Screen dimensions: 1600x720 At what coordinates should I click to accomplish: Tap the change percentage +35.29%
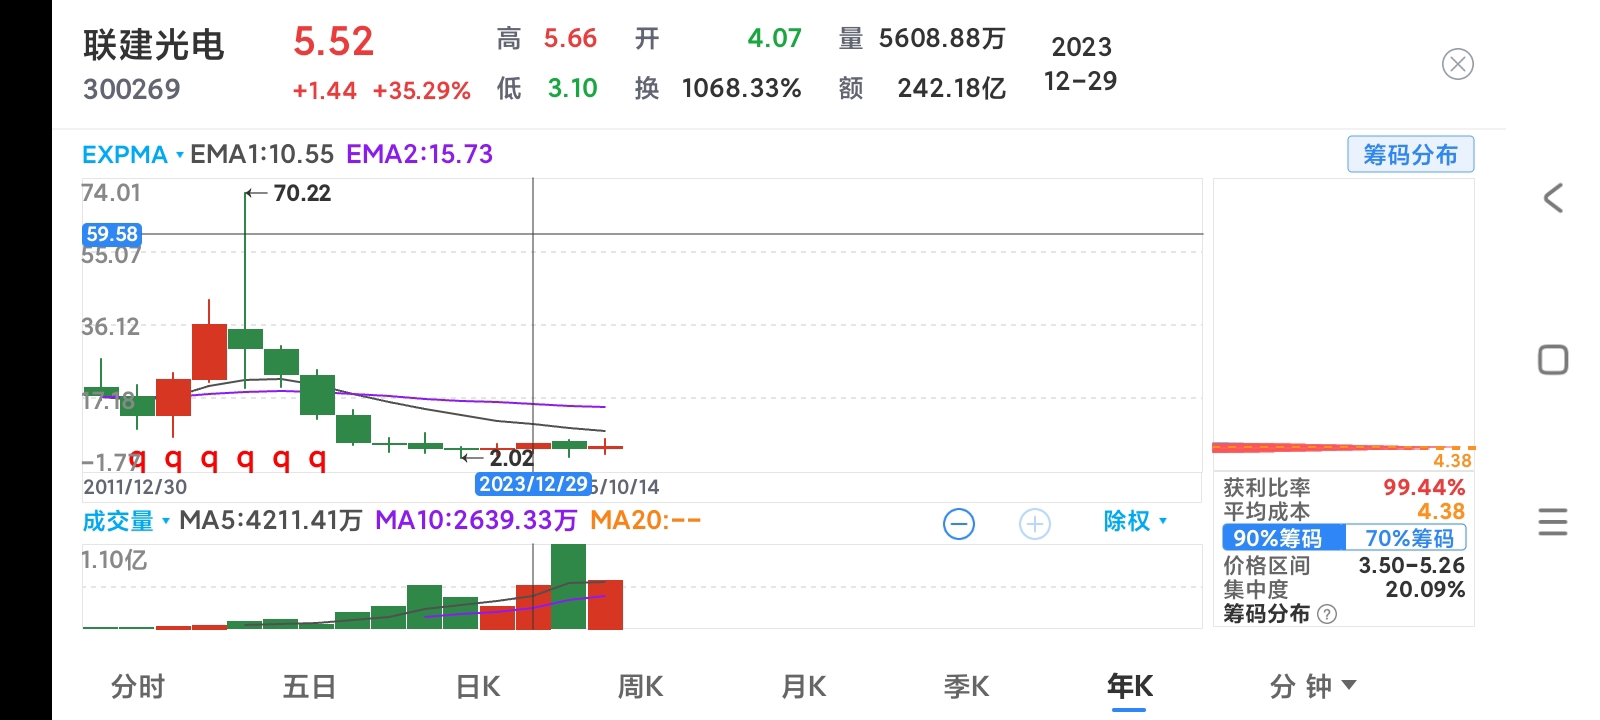tap(422, 91)
